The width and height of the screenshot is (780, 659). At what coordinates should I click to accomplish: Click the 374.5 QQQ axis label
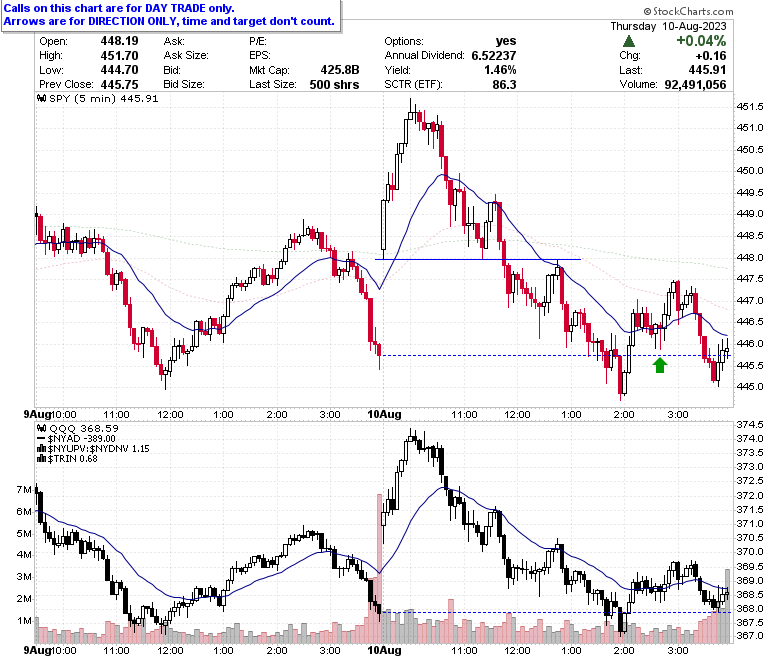pos(750,424)
